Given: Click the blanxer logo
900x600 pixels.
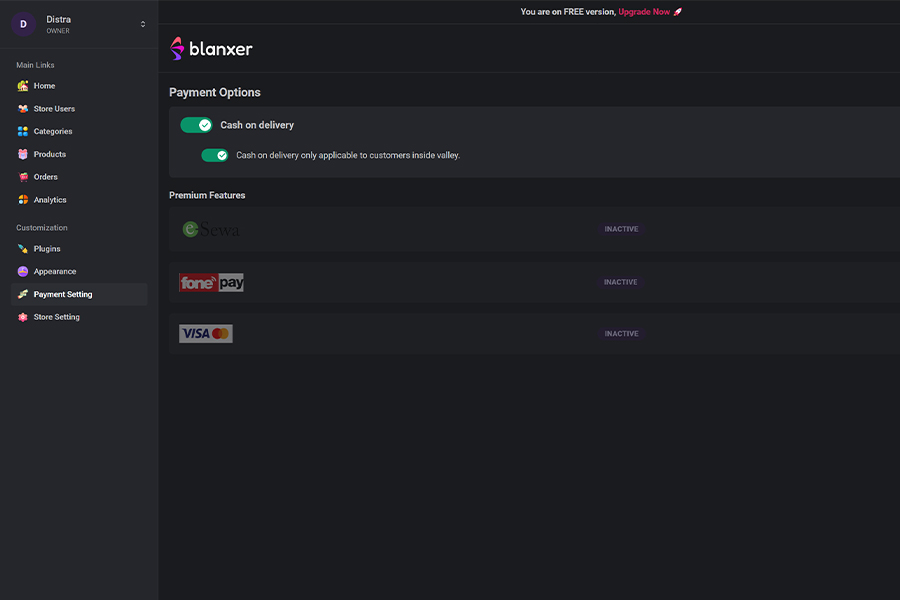Looking at the screenshot, I should tap(211, 48).
